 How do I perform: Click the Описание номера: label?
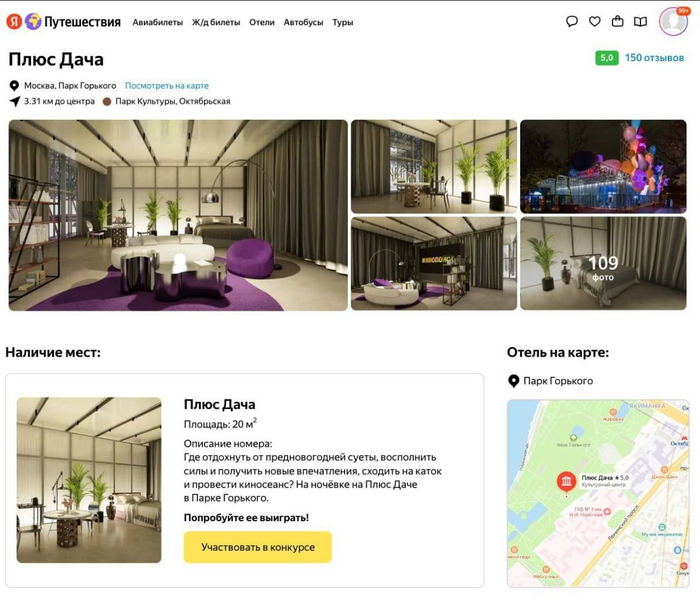[x=228, y=444]
